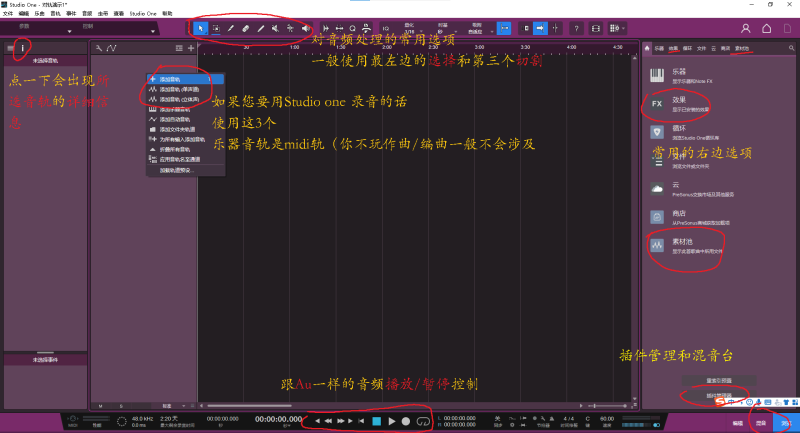The width and height of the screenshot is (800, 433).
Task: Select the Arrow tool in the toolbar
Action: click(200, 27)
